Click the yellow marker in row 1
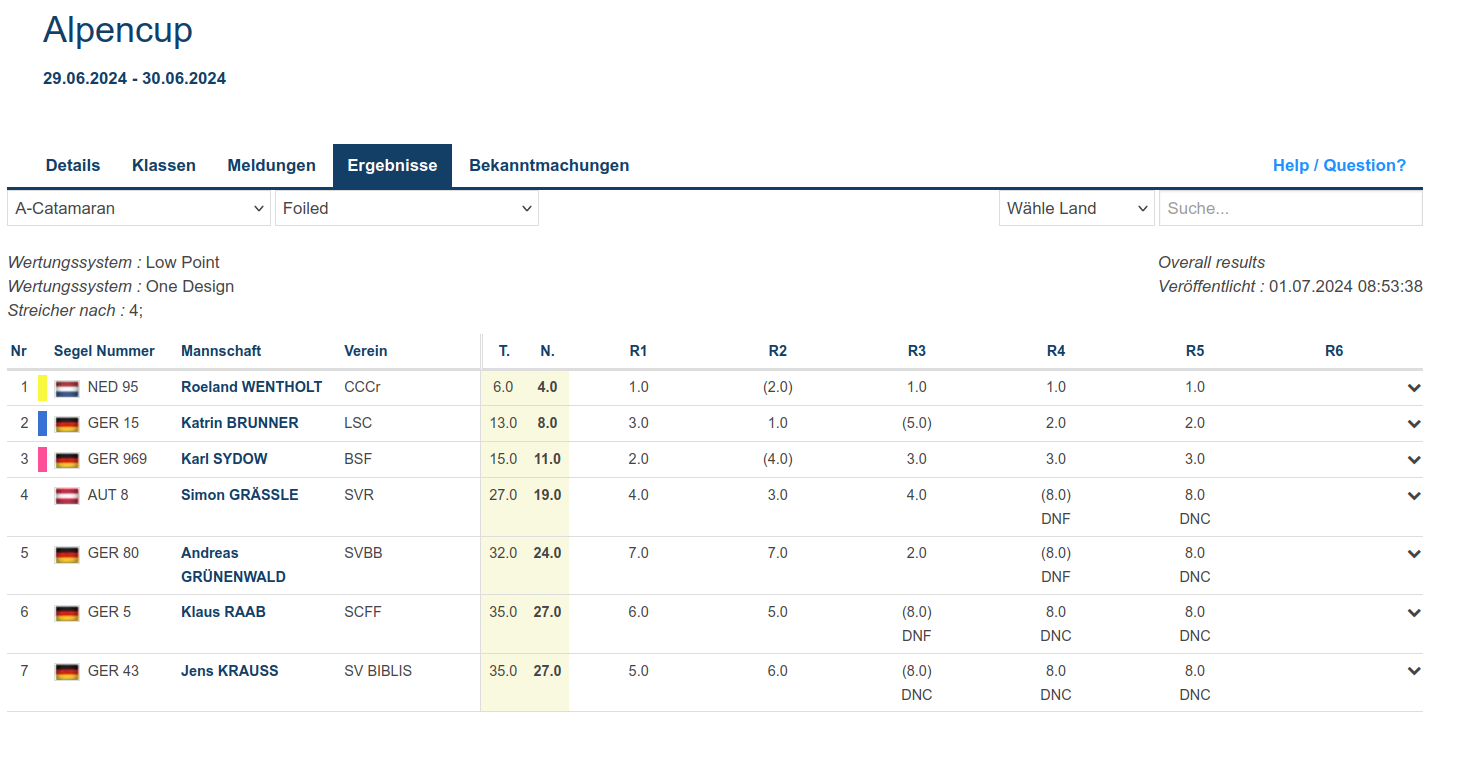Screen dimensions: 1460x758 [43, 388]
